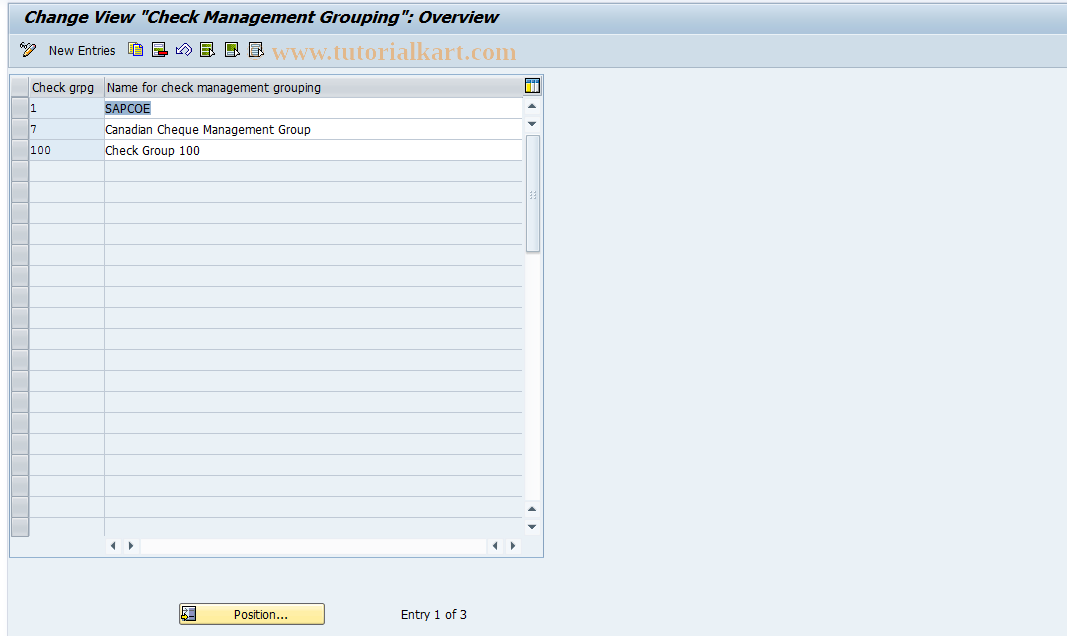Click Canadian Cheque Management Group field
Screen dimensions: 1067x636
coord(313,129)
